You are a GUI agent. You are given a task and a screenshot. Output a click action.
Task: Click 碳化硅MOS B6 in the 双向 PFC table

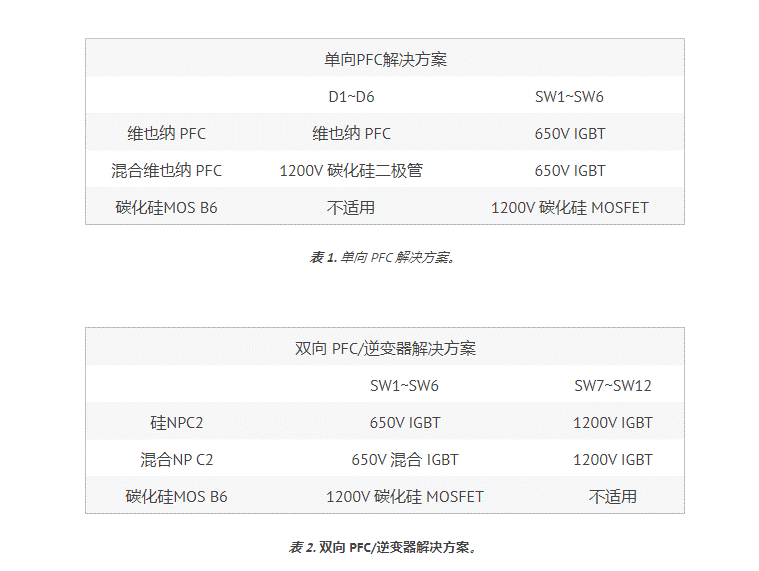coord(177,497)
